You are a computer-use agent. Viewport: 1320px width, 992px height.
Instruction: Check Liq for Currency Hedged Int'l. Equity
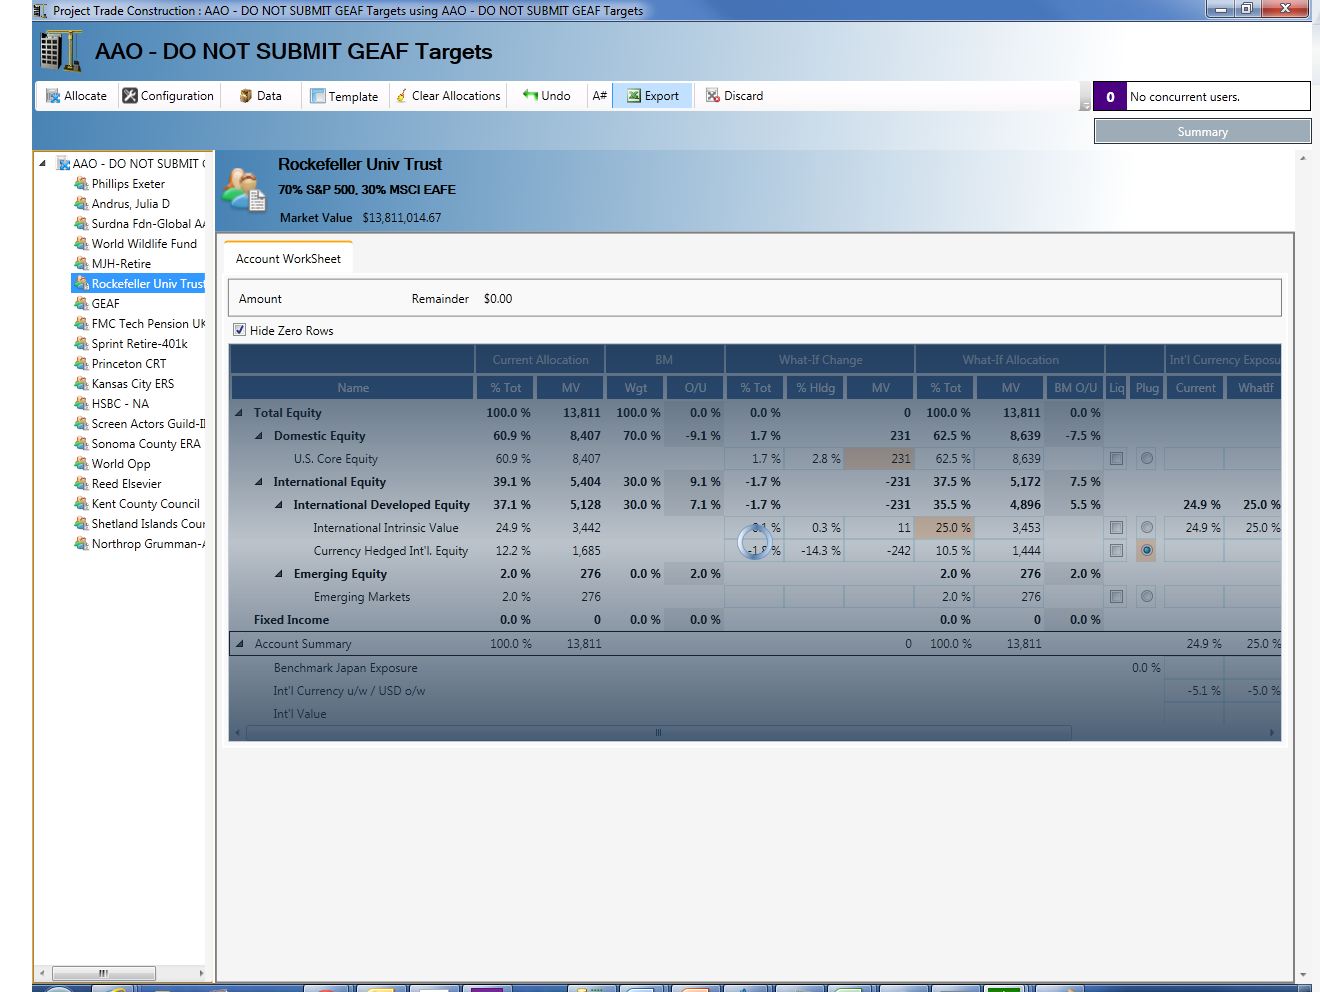[1116, 551]
